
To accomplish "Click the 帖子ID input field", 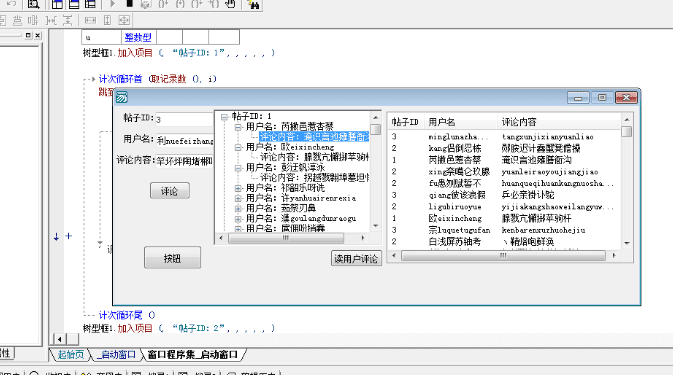I will coord(185,119).
